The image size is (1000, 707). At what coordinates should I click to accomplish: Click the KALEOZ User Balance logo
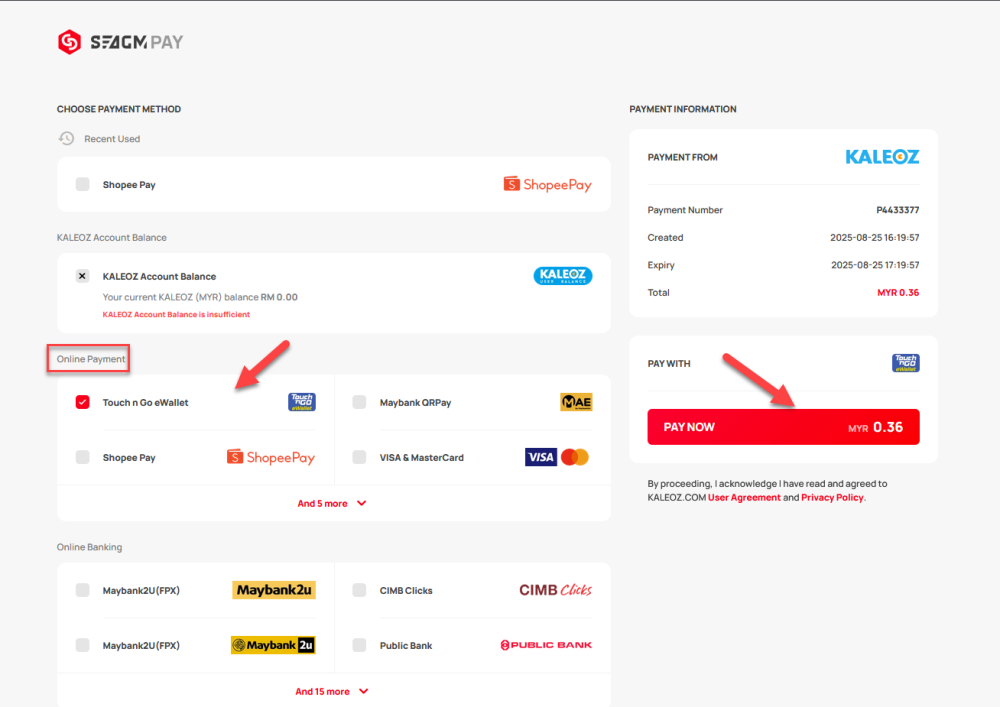pos(562,276)
